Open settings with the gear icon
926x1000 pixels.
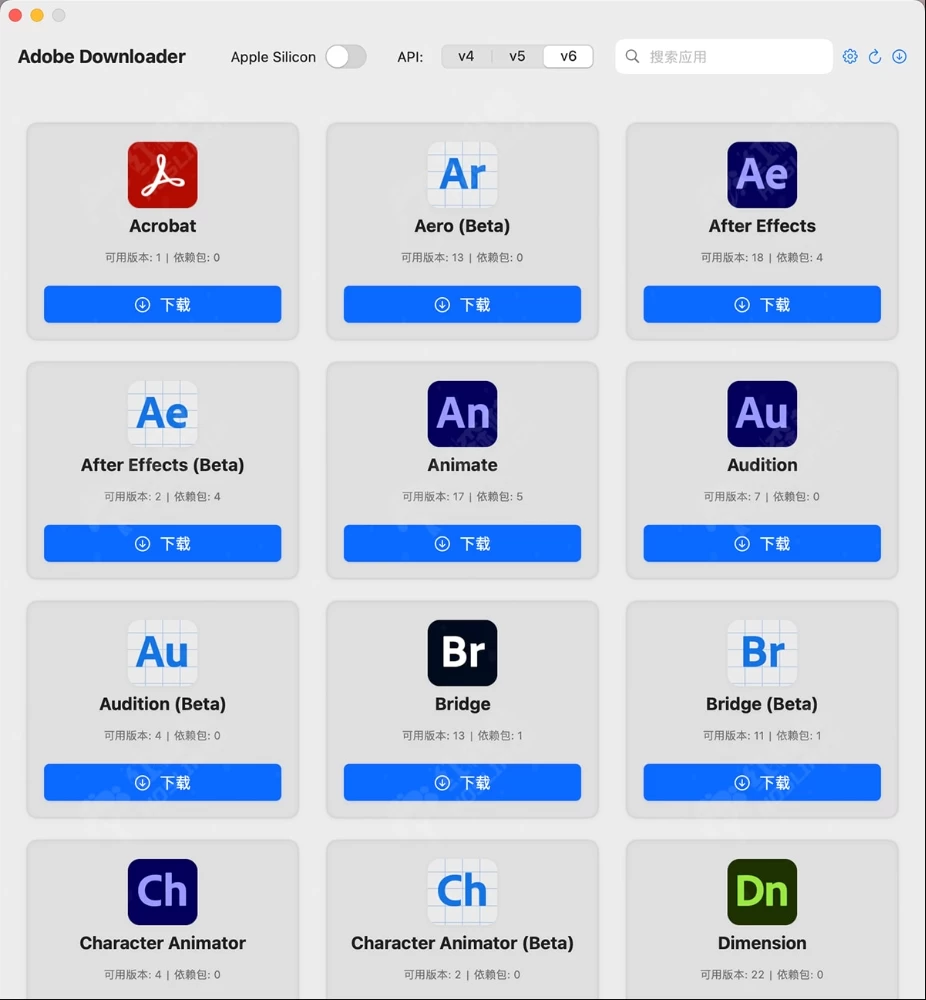850,57
